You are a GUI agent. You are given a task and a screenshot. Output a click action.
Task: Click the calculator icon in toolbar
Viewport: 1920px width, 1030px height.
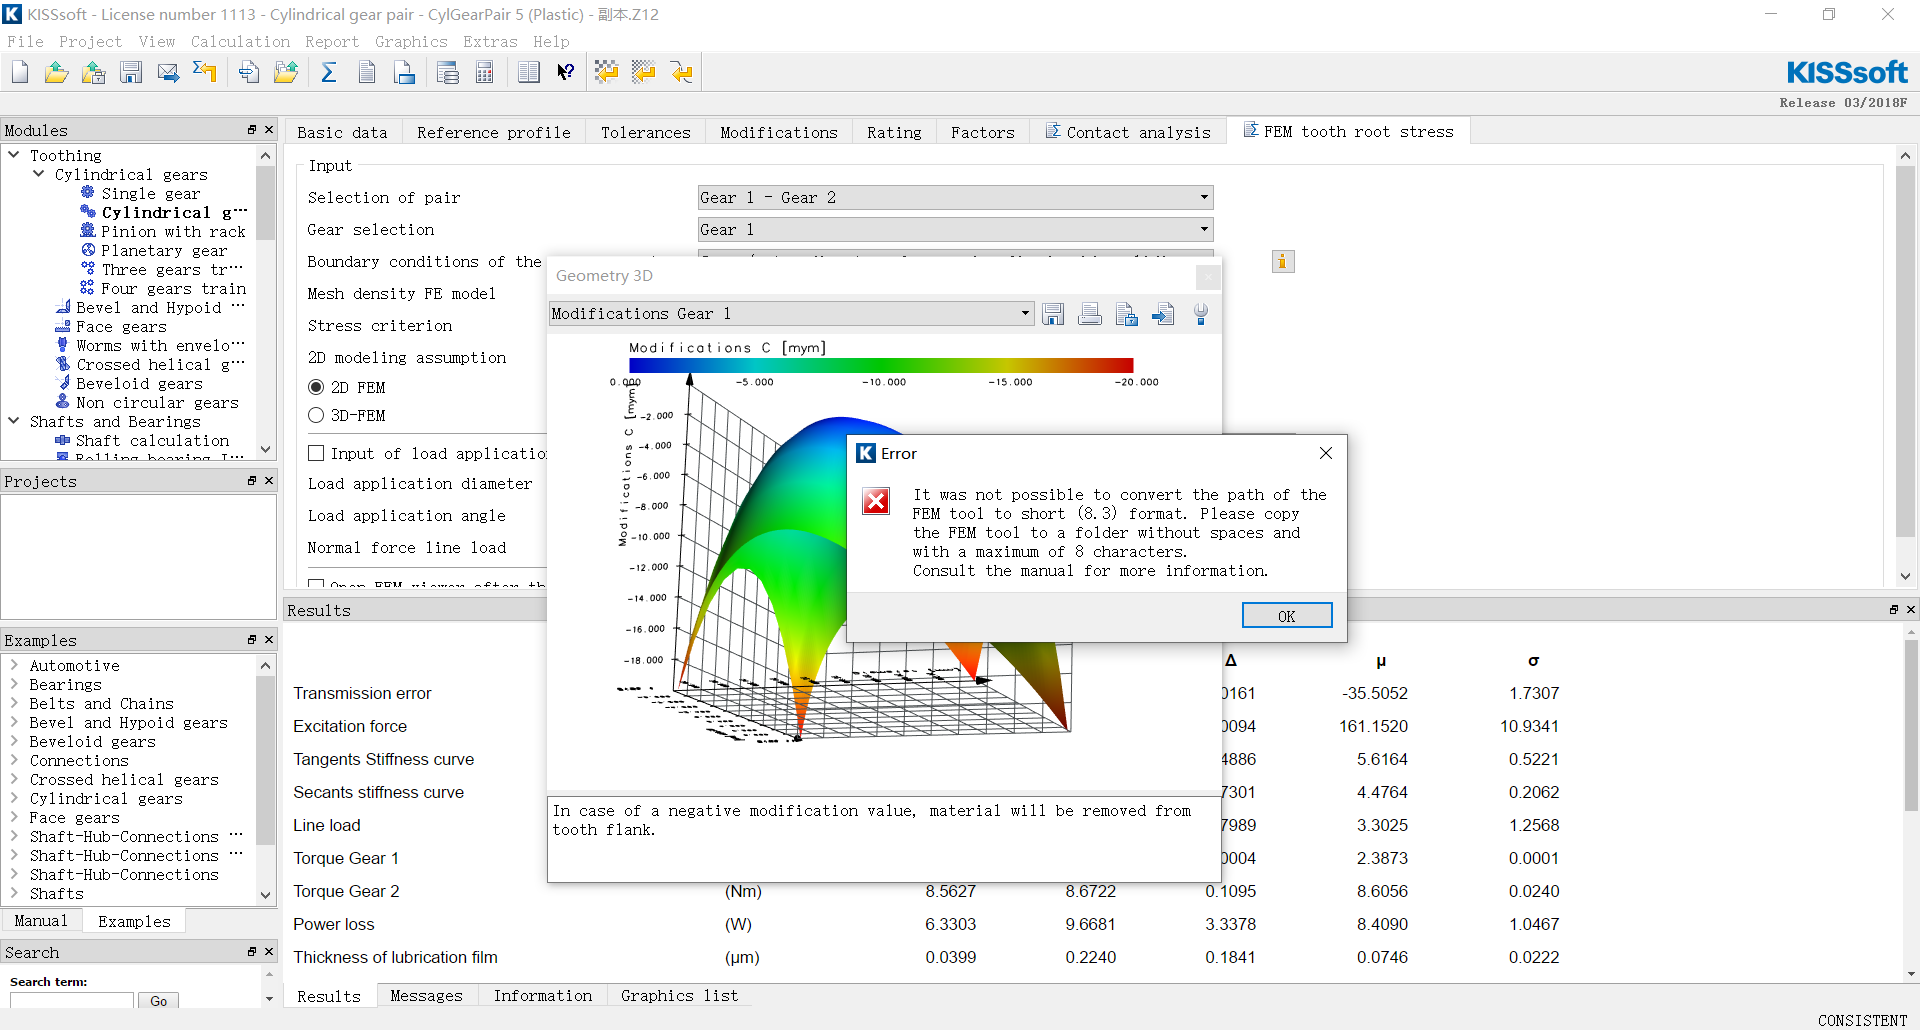point(485,72)
